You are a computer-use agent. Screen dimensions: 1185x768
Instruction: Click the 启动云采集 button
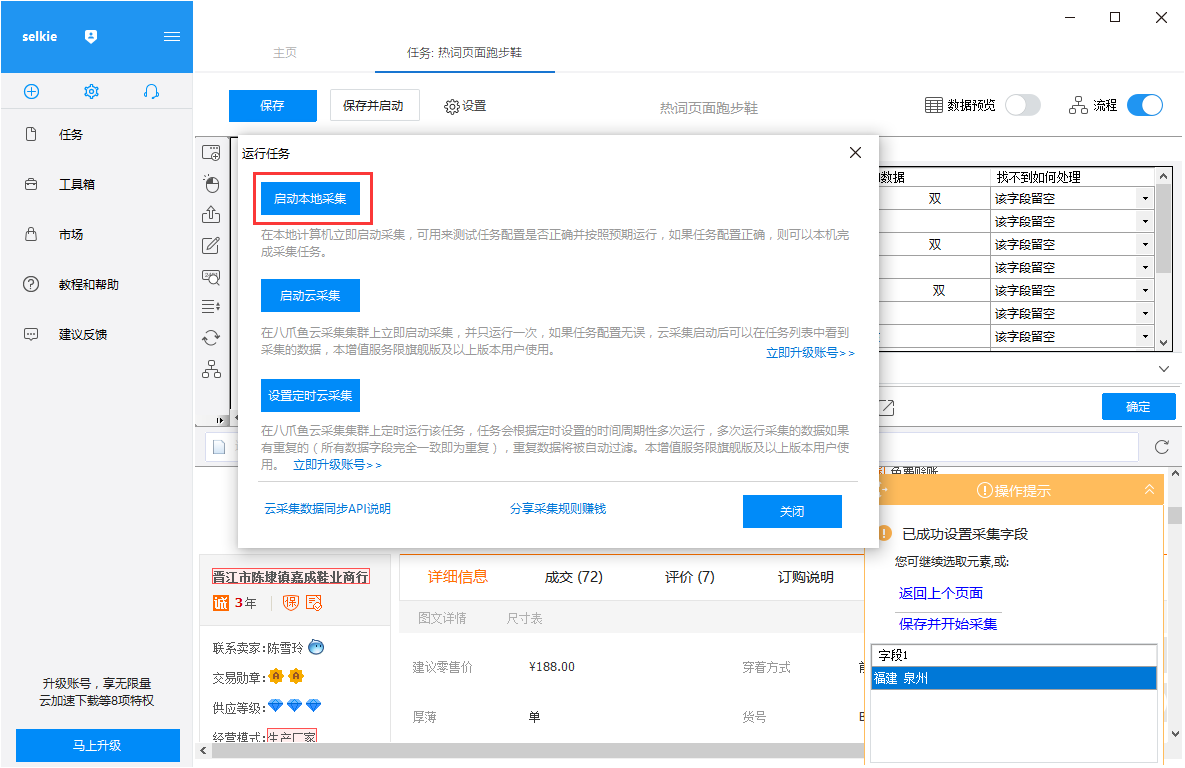310,296
